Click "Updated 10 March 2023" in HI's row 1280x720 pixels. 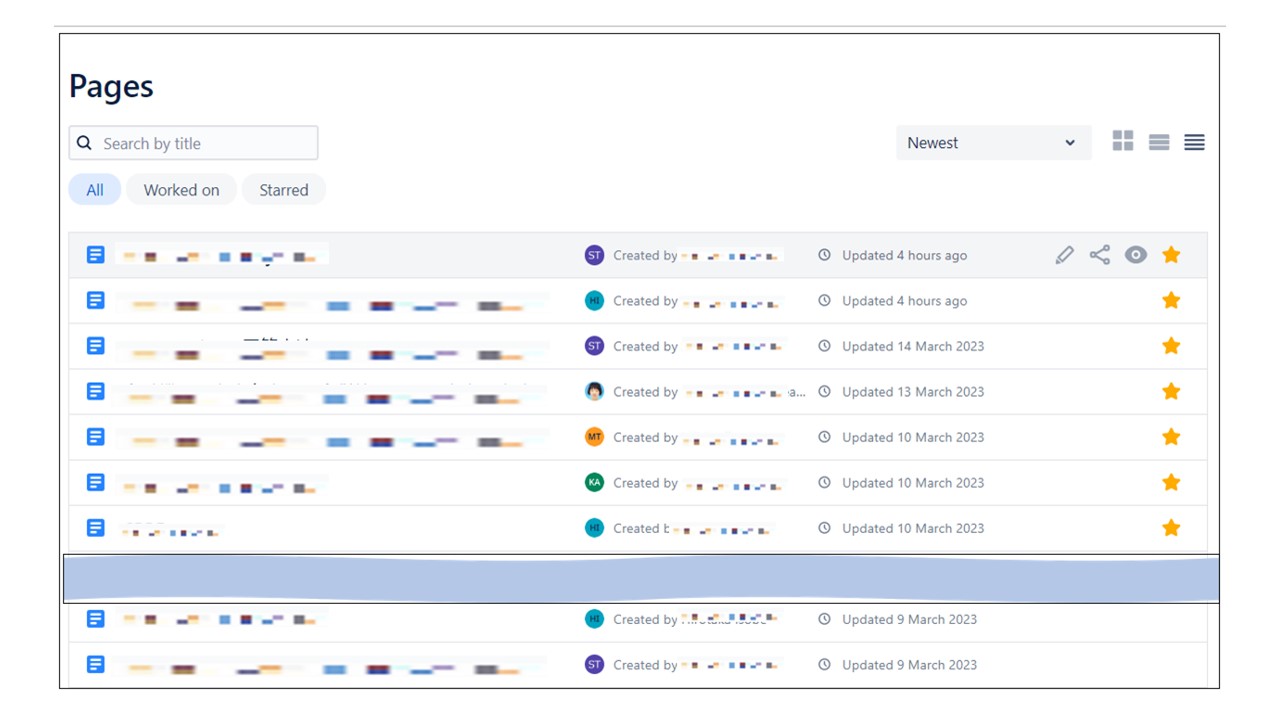click(x=913, y=529)
